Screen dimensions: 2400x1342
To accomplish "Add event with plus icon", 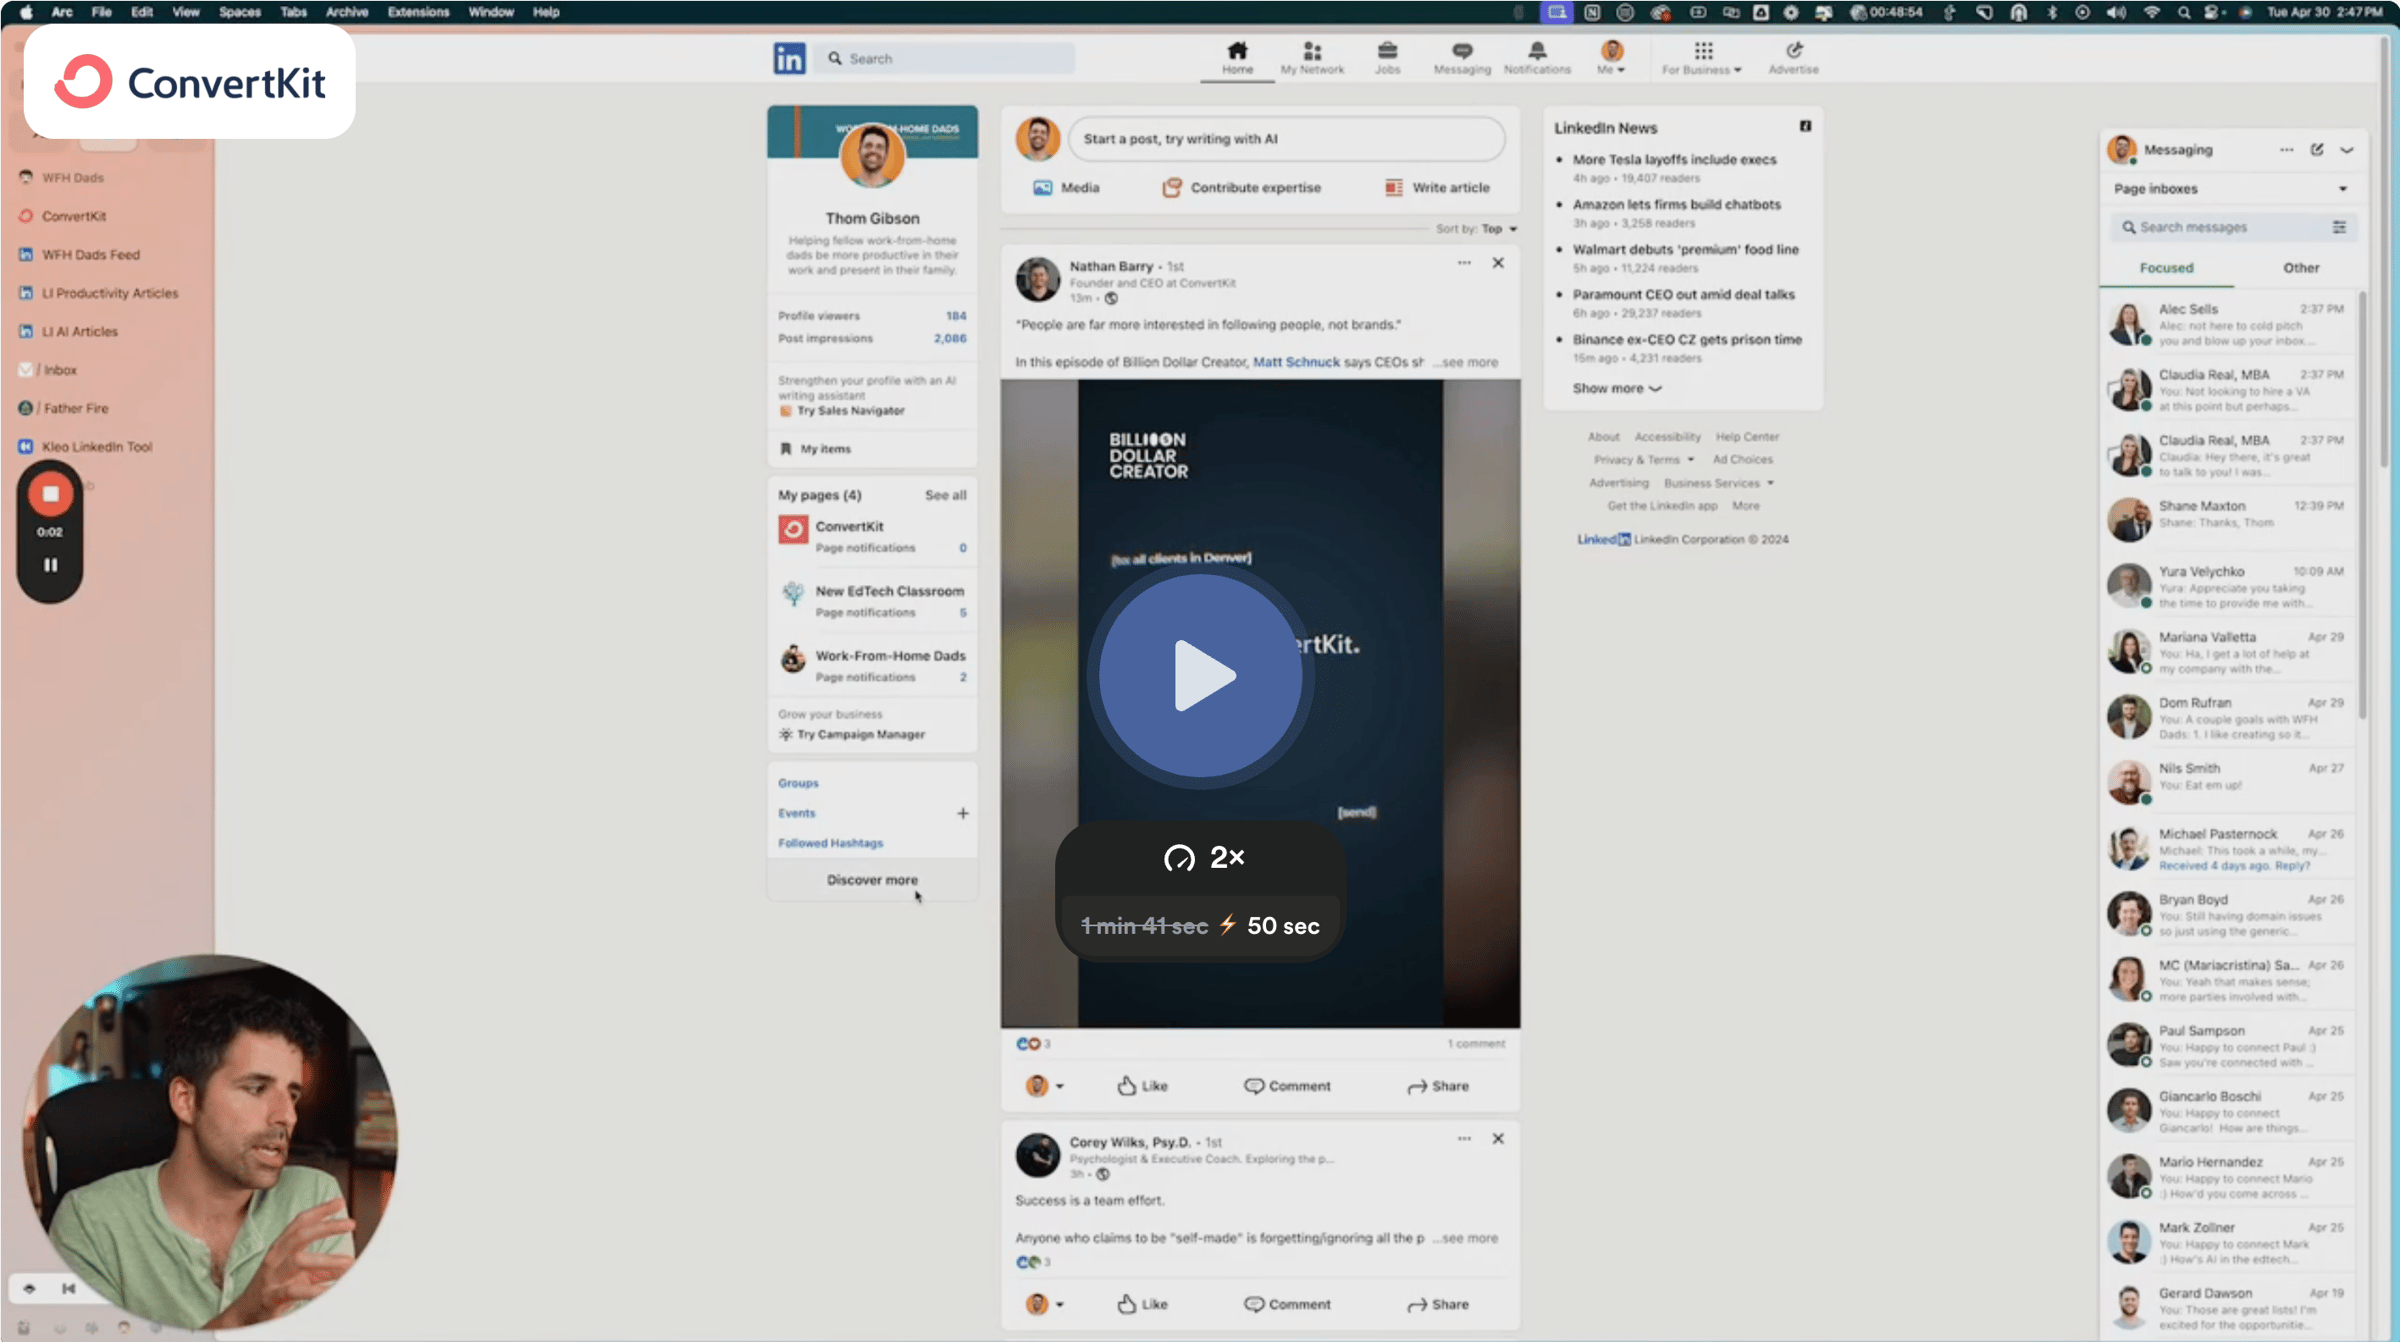I will 962,813.
